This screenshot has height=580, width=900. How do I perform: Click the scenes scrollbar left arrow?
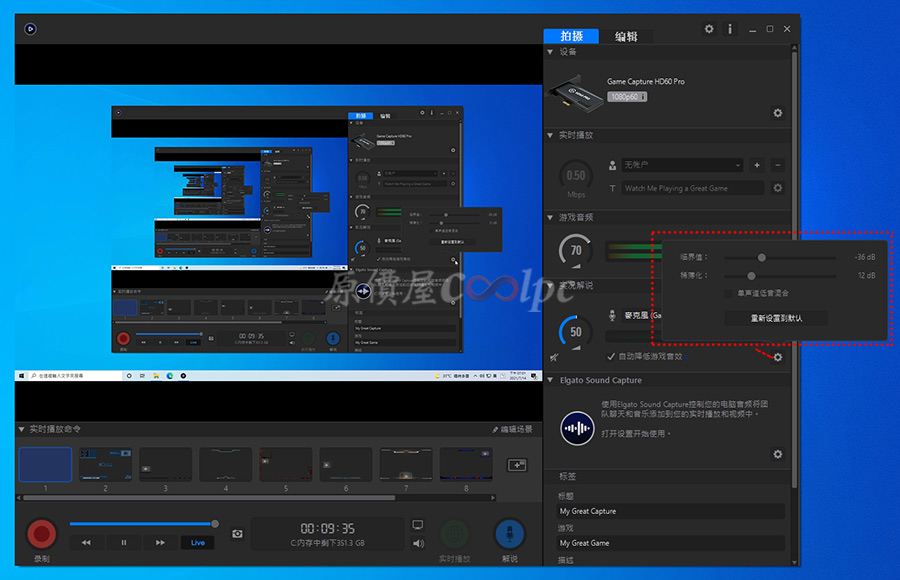(19, 498)
